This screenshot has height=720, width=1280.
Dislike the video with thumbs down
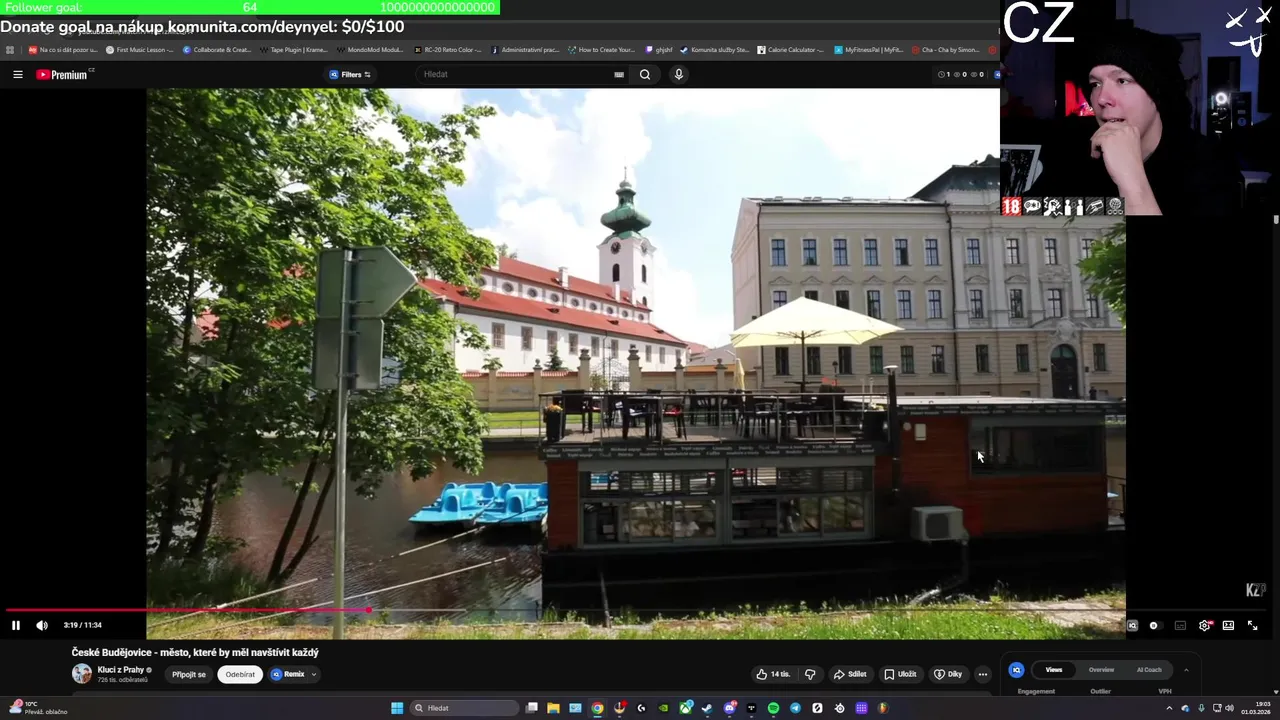point(810,674)
